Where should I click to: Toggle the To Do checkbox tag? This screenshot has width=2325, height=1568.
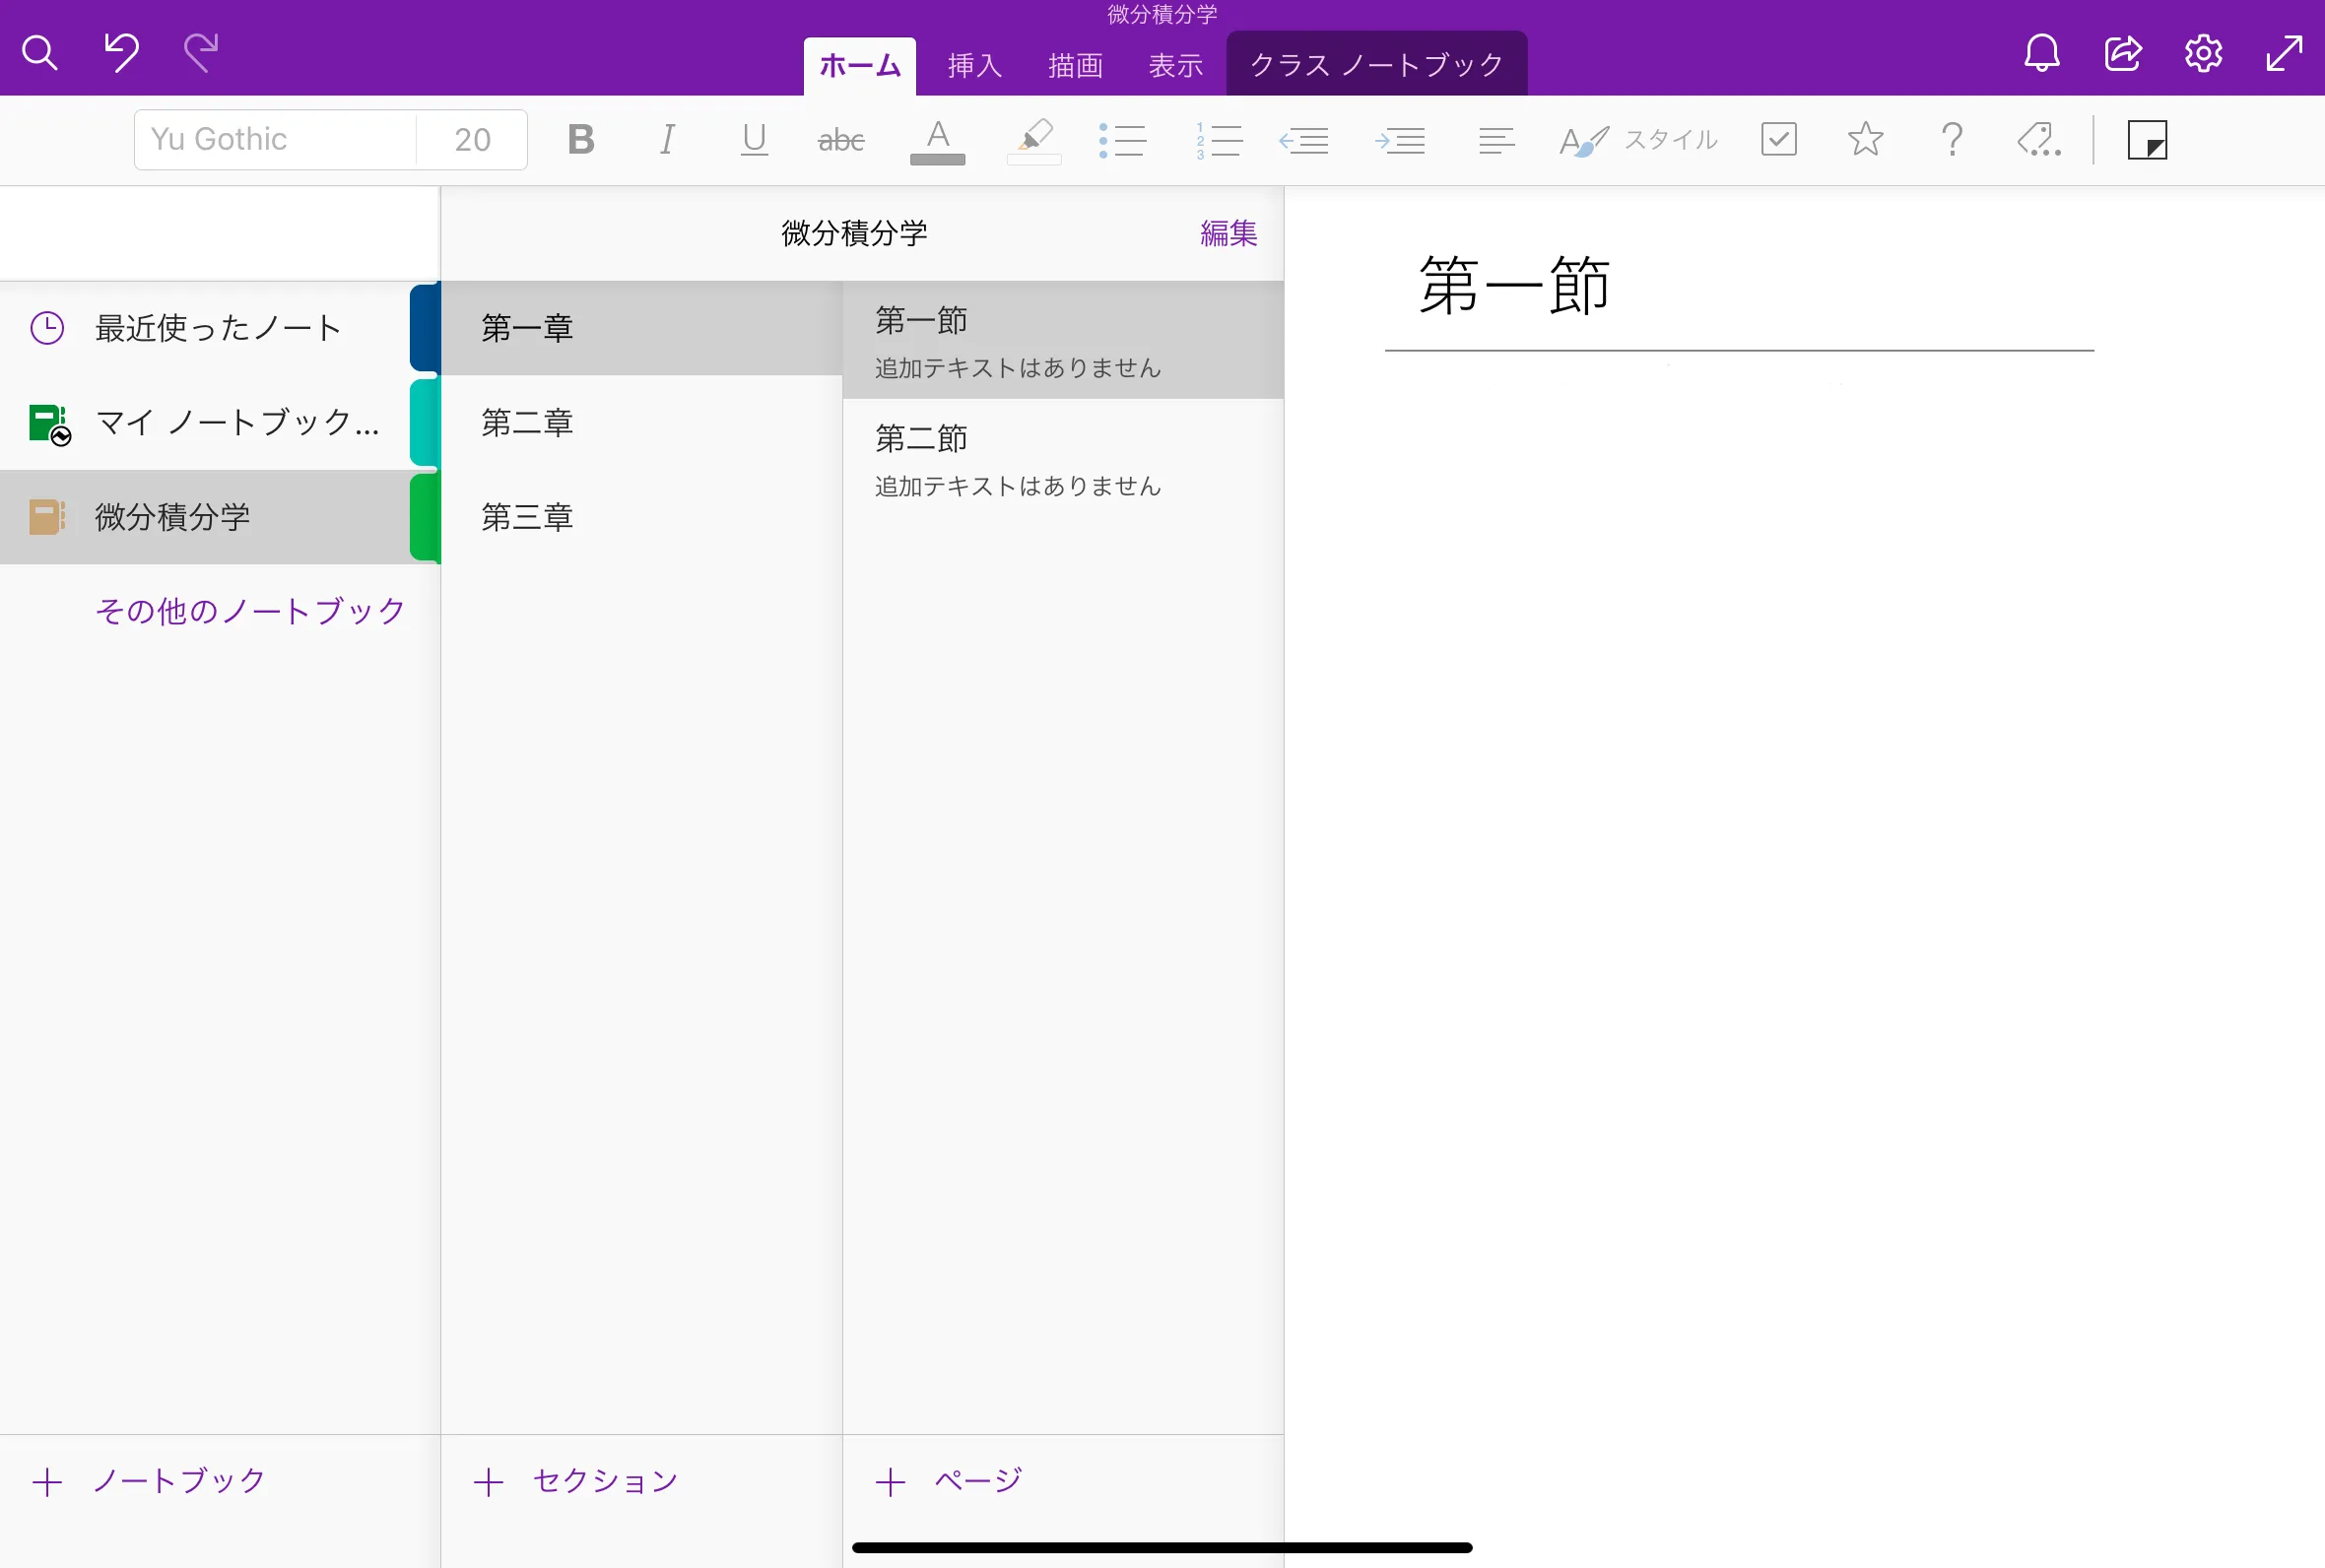tap(1778, 140)
